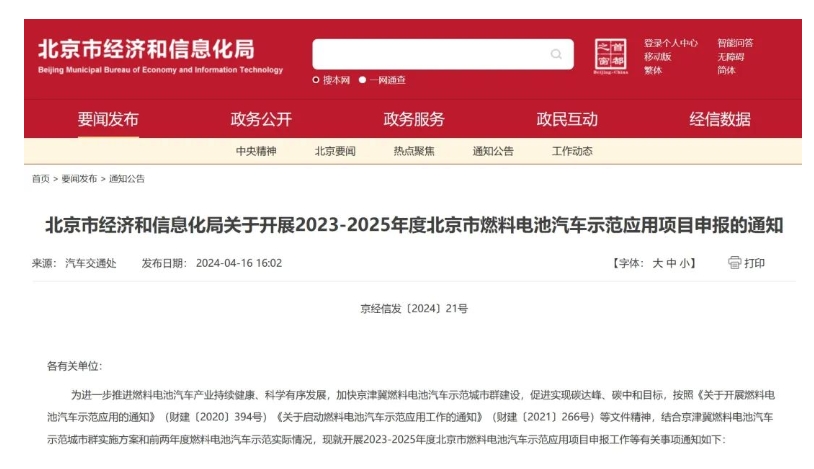Viewport: 814px width, 469px height.
Task: Expand the 政民互动 navigation menu
Action: [x=567, y=119]
